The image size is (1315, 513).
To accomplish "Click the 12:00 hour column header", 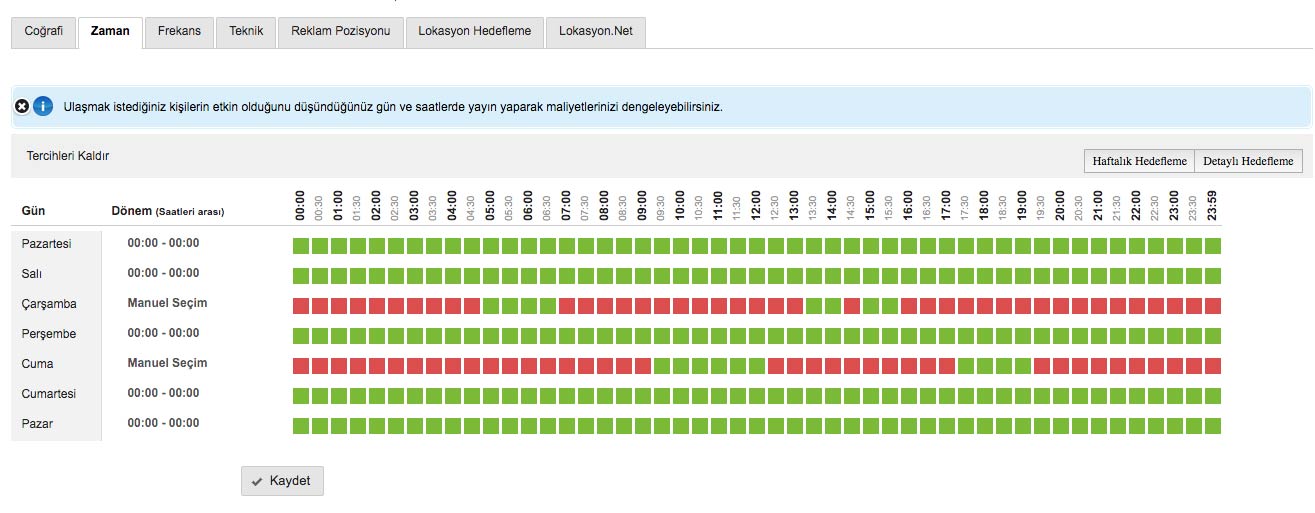I will 757,205.
